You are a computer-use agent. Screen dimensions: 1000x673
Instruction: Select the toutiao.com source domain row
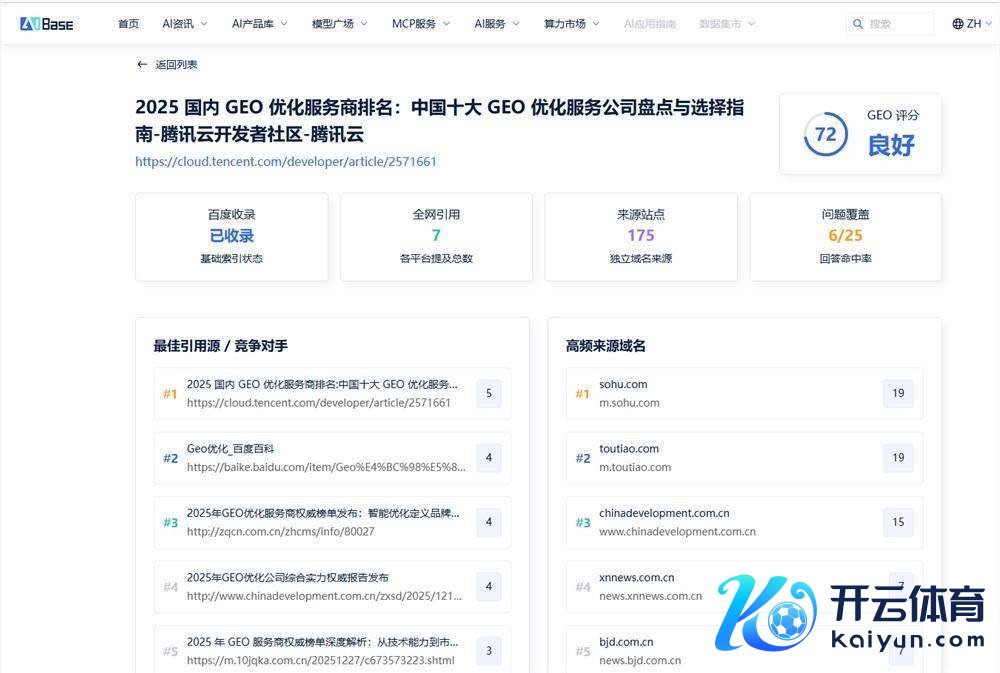point(722,458)
